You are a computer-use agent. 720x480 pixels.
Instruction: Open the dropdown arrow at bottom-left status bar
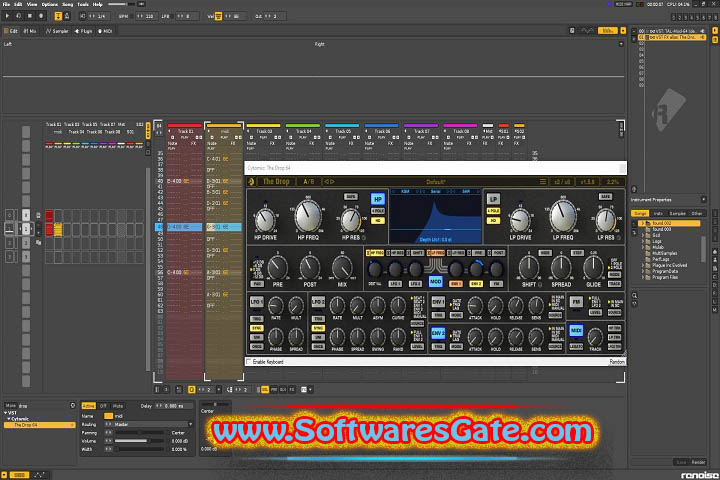point(4,475)
